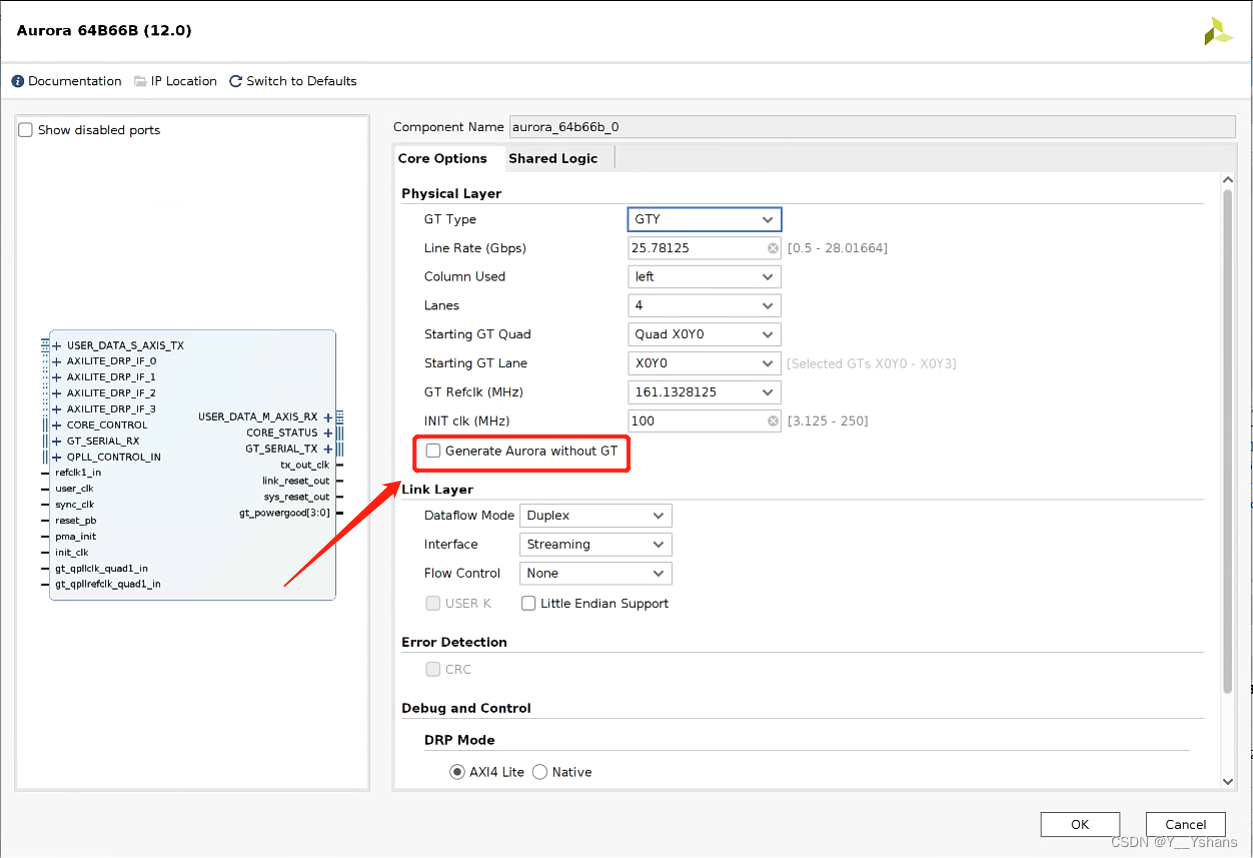The height and width of the screenshot is (858, 1253).
Task: Clear the Line Rate field with its X icon
Action: [x=773, y=248]
